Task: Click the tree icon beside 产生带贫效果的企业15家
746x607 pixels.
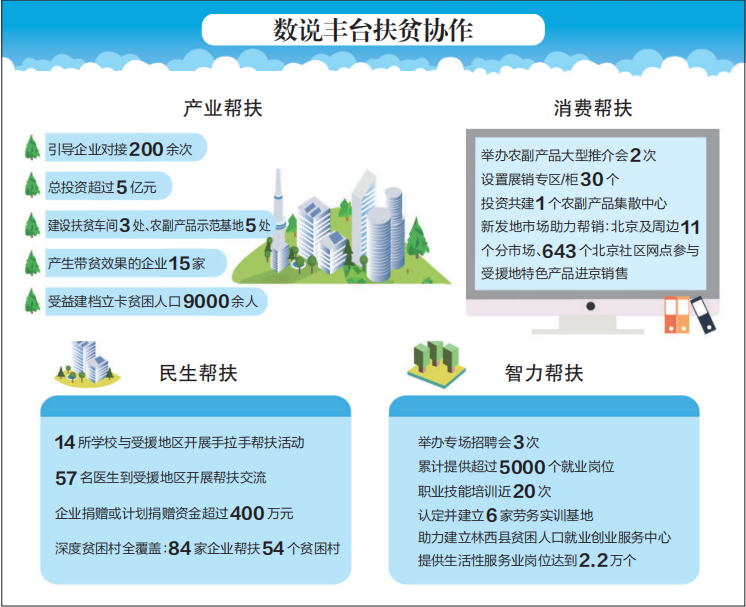Action: [32, 263]
